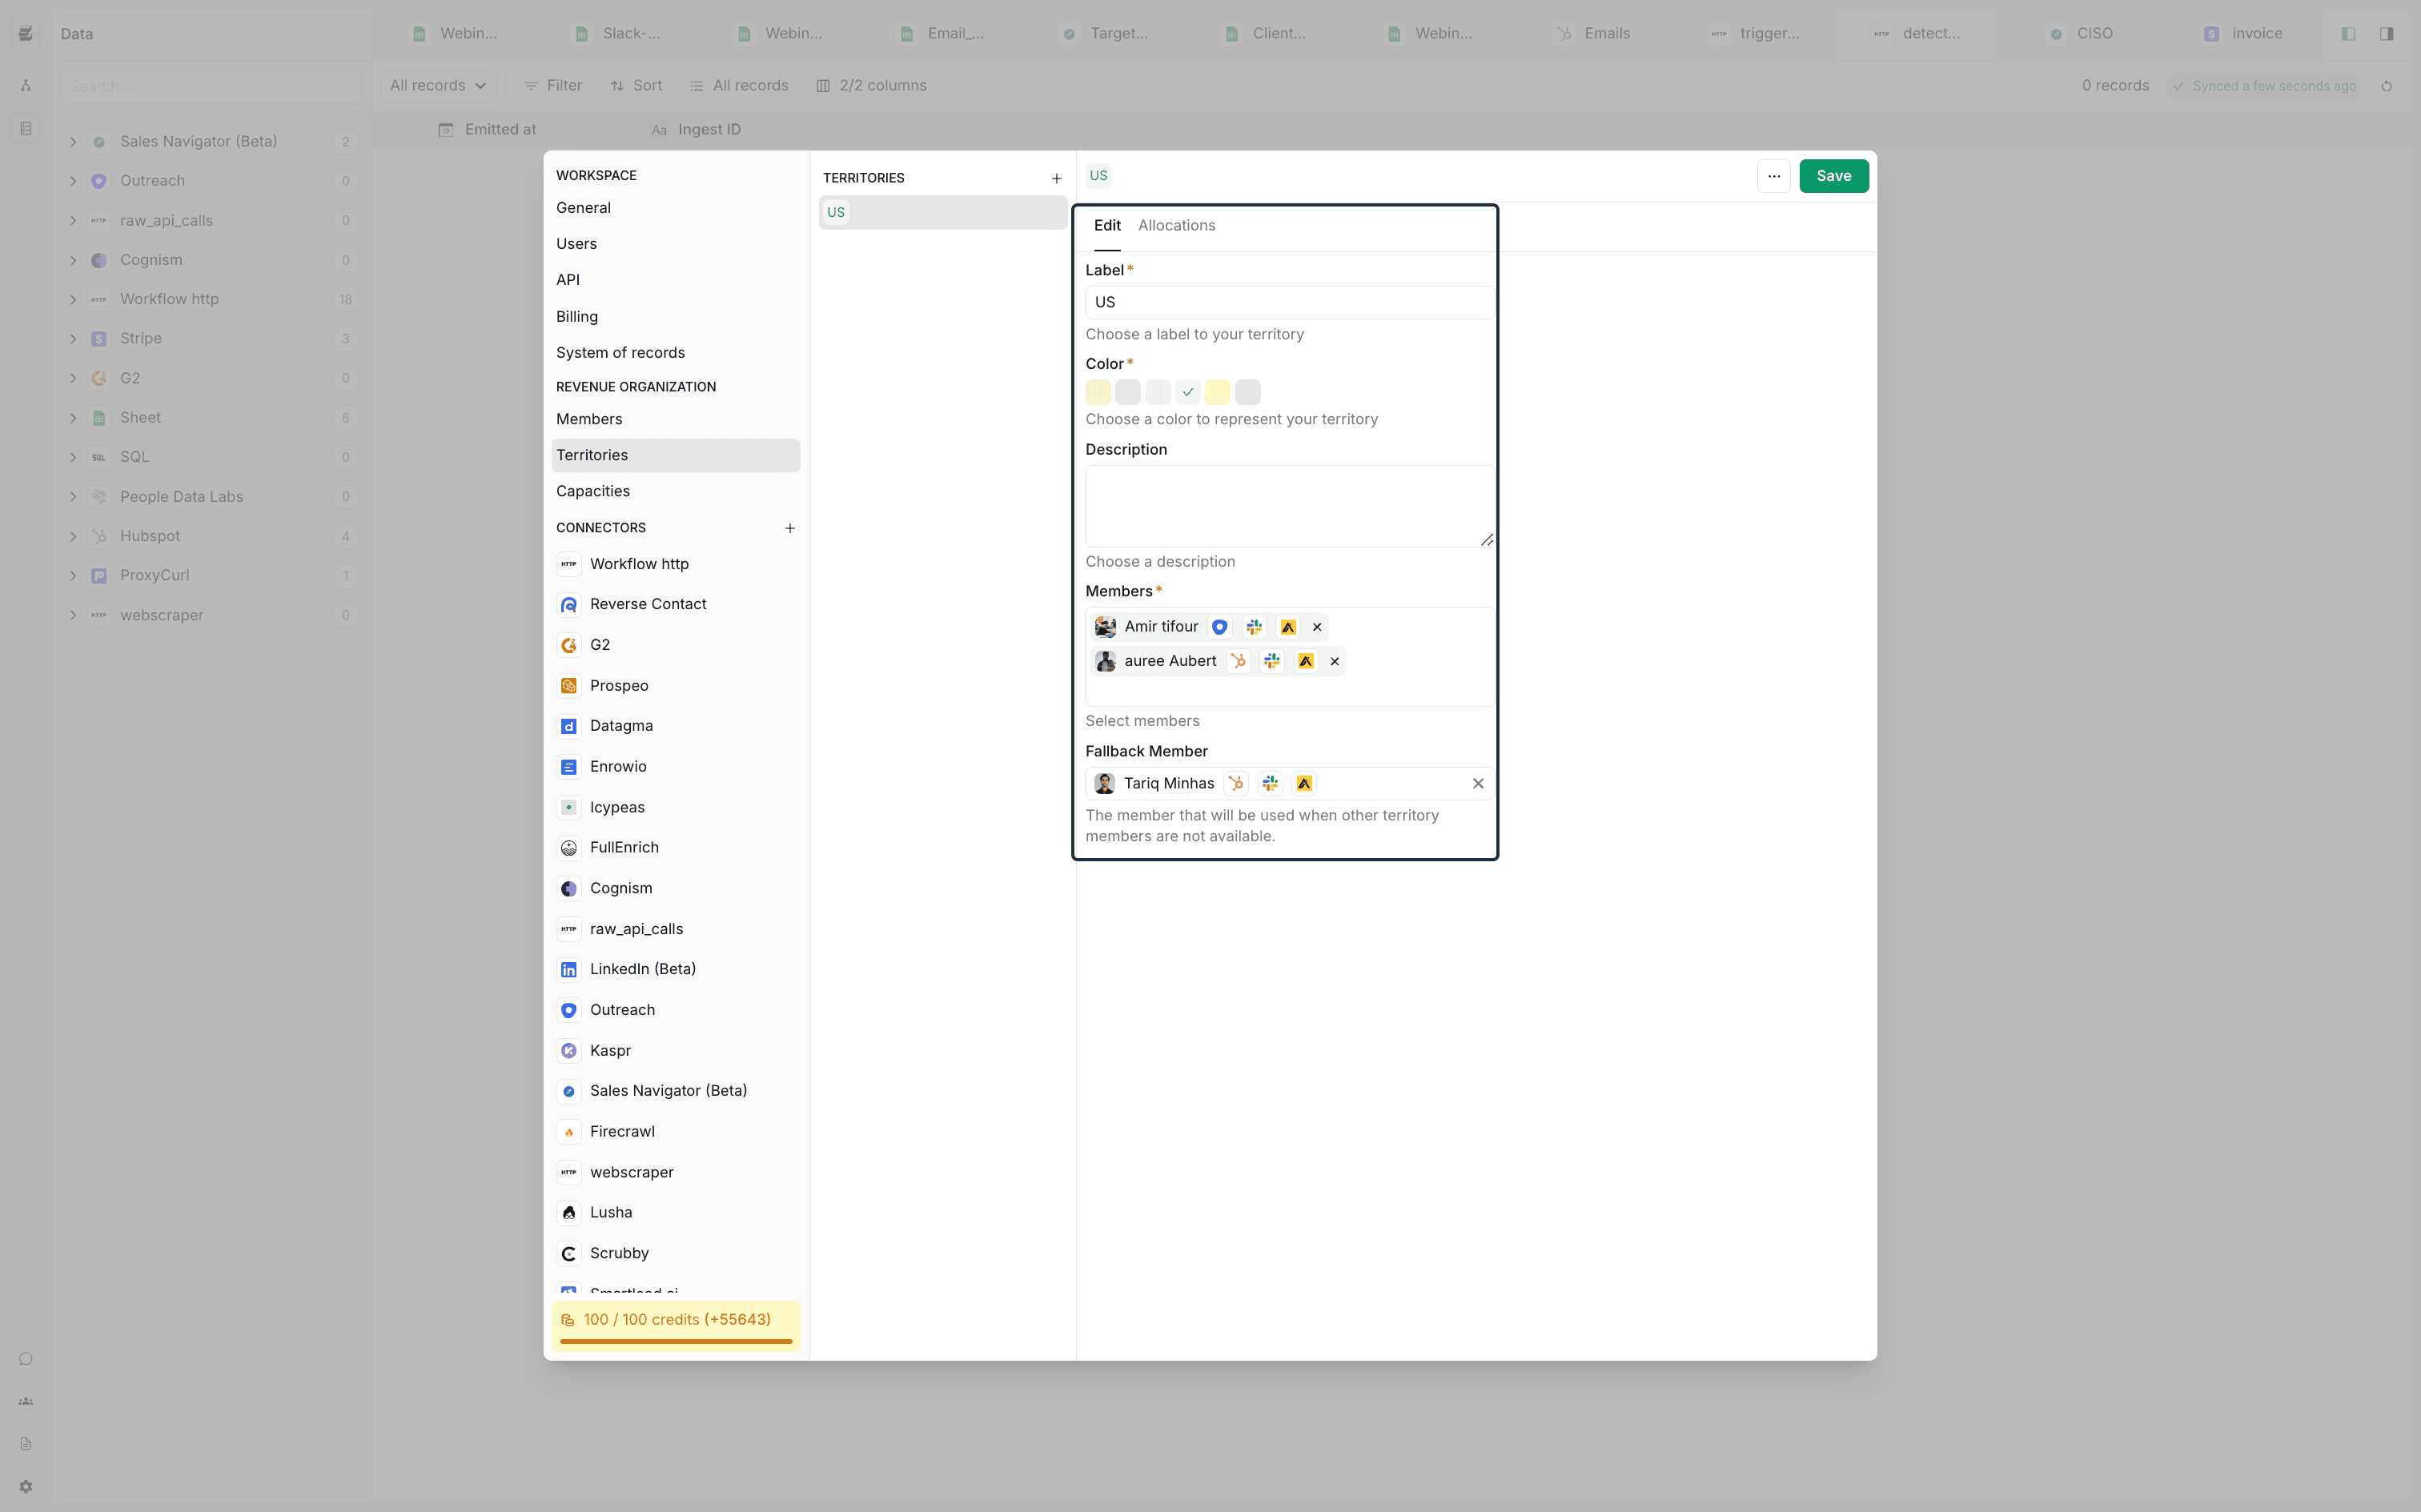The width and height of the screenshot is (2421, 1512).
Task: Expand the Stripe source in background sidebar
Action: (73, 339)
